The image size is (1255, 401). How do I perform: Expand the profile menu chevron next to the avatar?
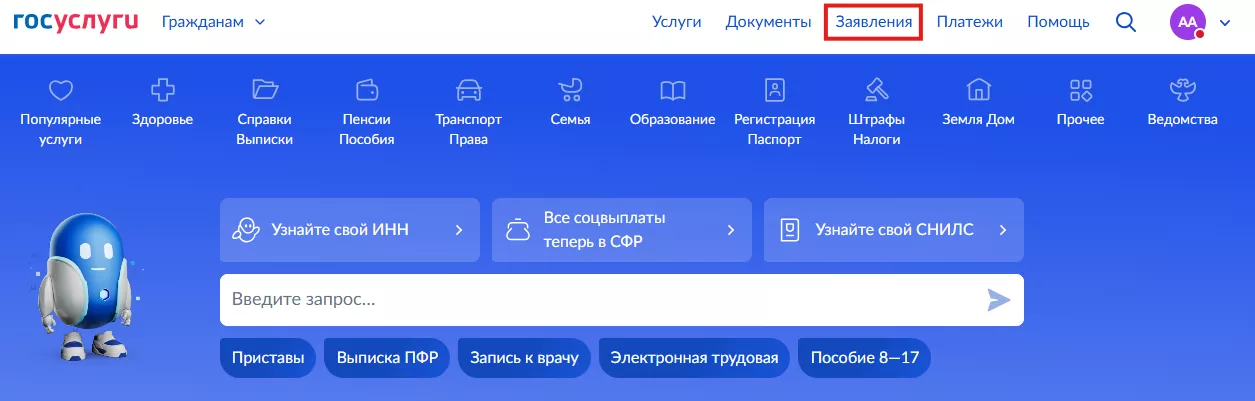pos(1225,23)
